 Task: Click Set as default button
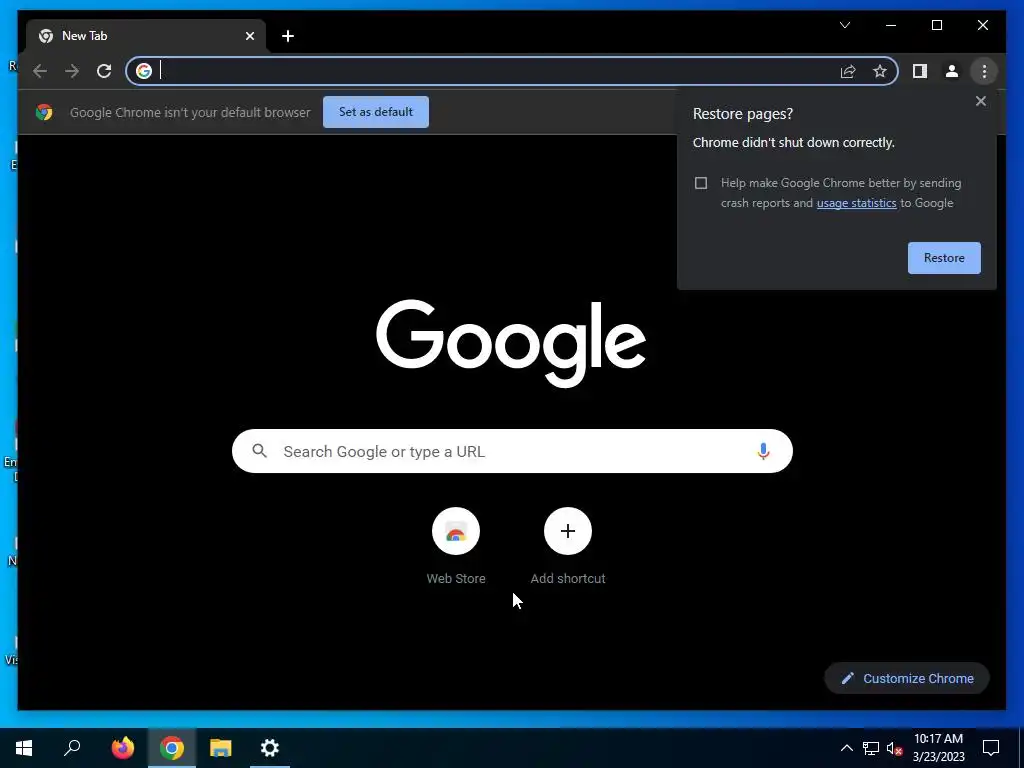pos(376,112)
